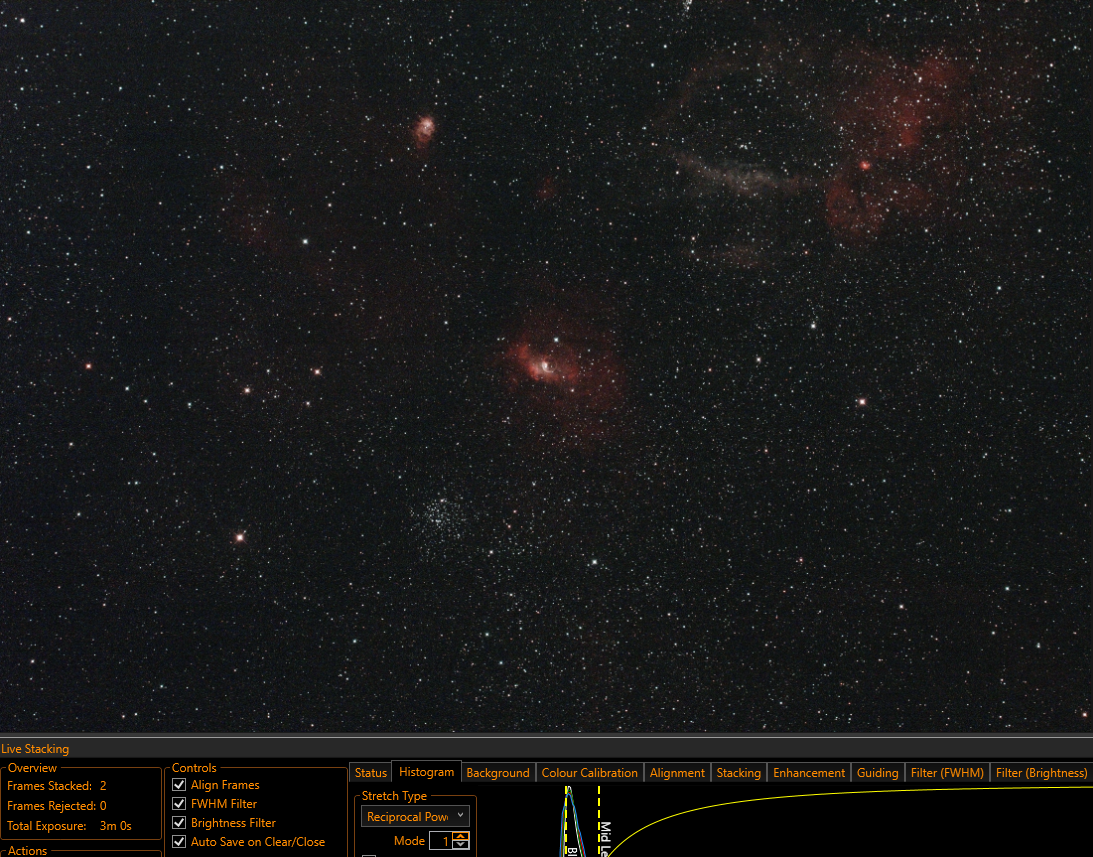Open the Stretch Type dropdown
The width and height of the screenshot is (1093, 857).
click(415, 816)
